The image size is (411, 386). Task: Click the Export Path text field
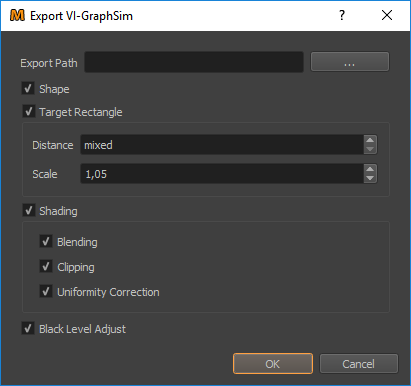point(194,62)
